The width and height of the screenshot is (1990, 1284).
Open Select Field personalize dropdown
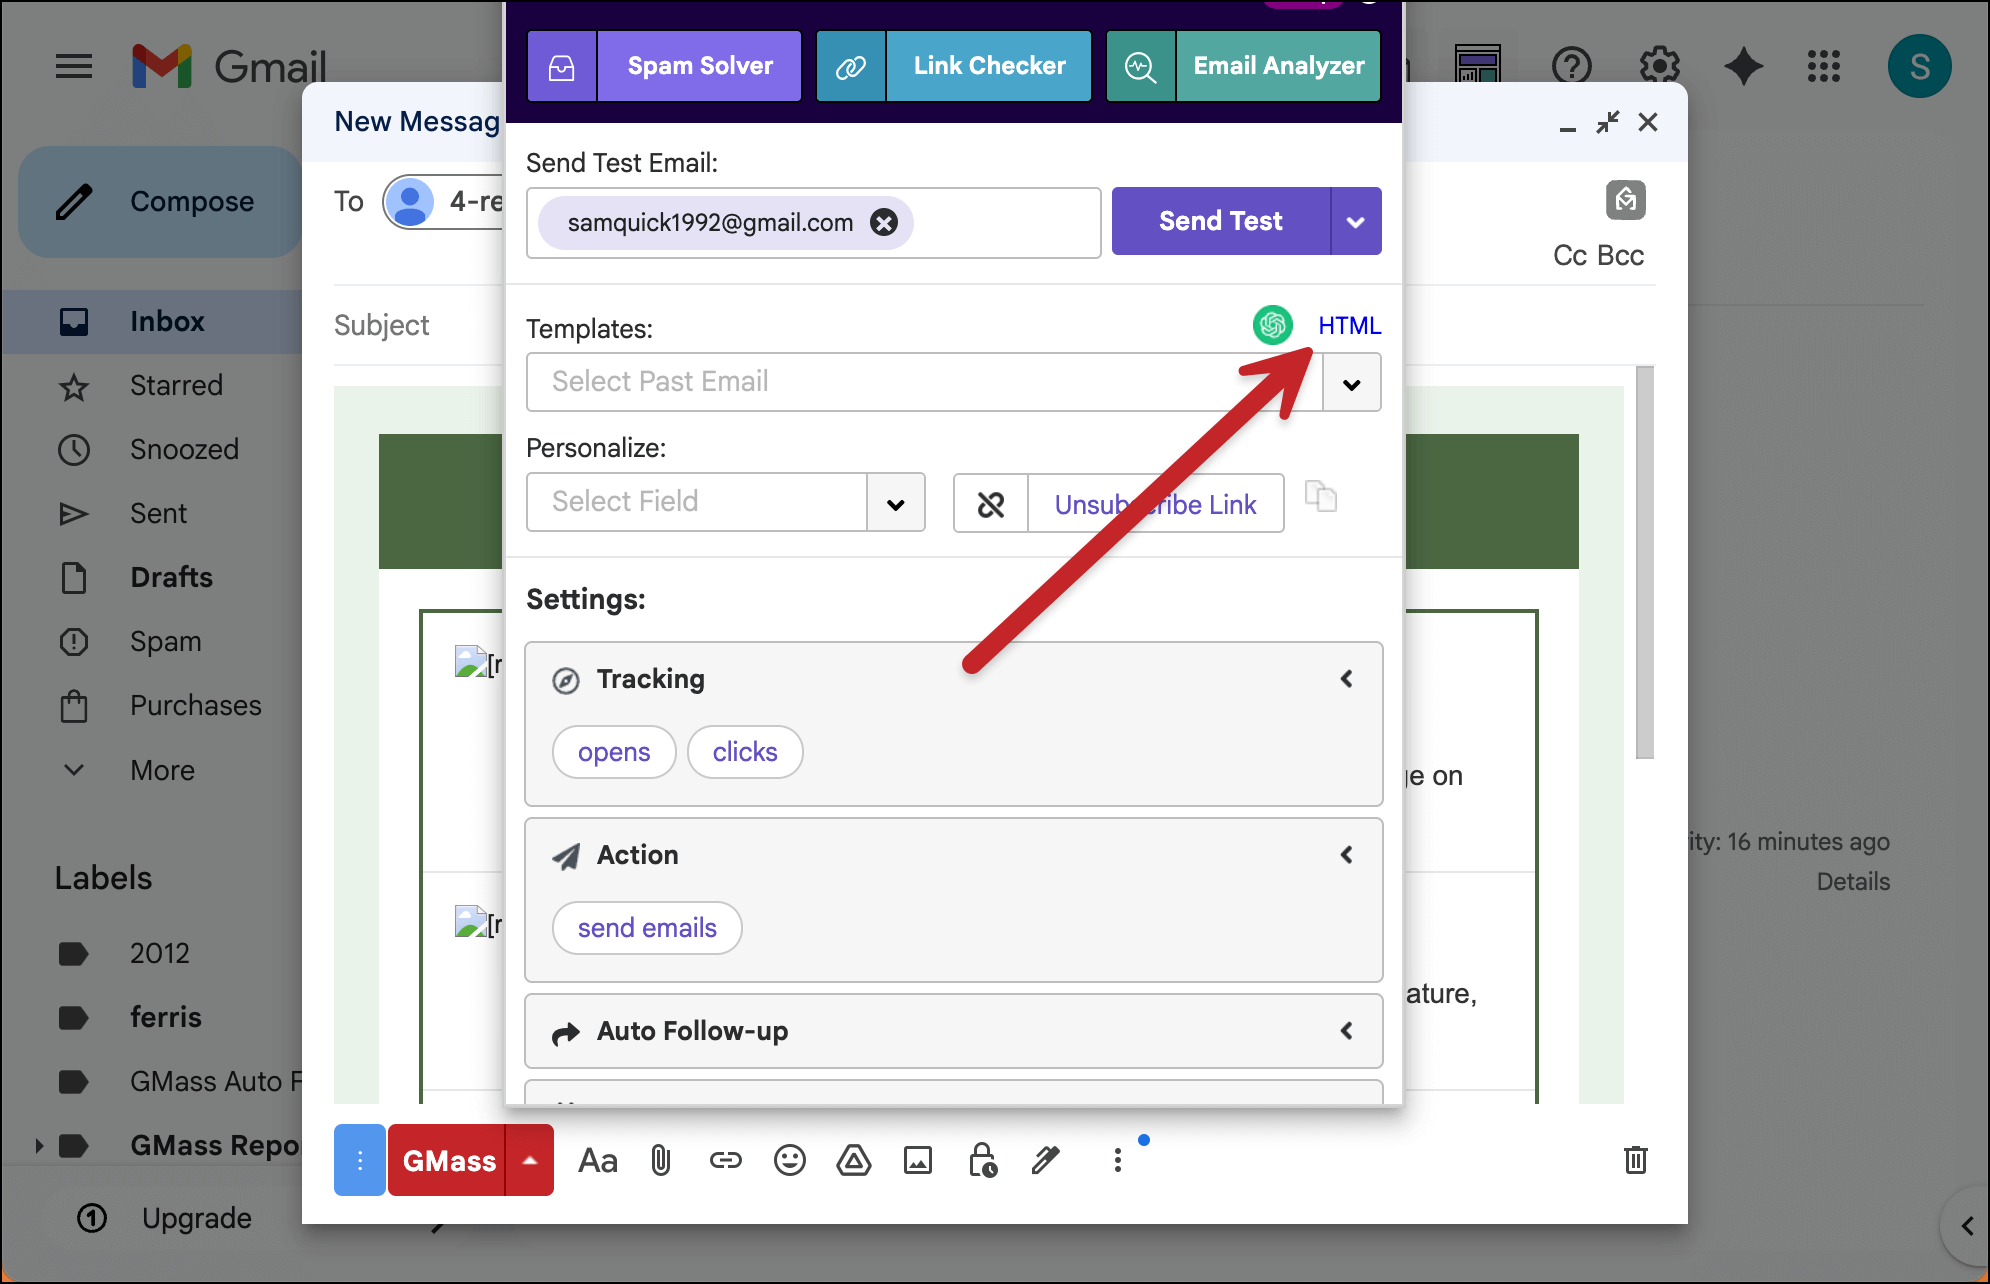tap(895, 503)
